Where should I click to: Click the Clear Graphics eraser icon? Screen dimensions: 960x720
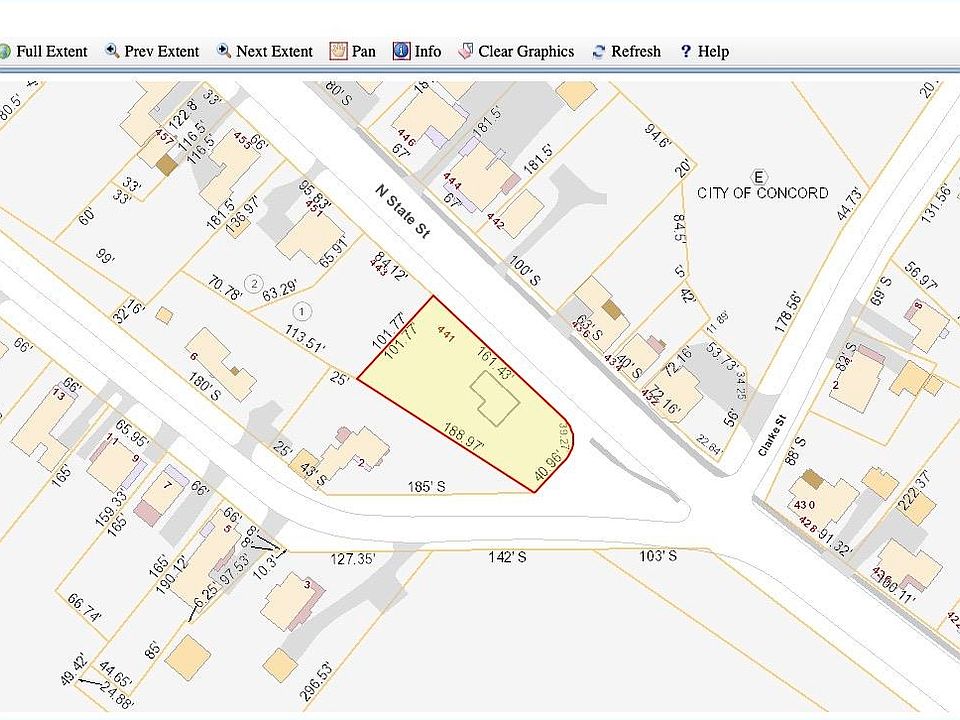click(466, 51)
